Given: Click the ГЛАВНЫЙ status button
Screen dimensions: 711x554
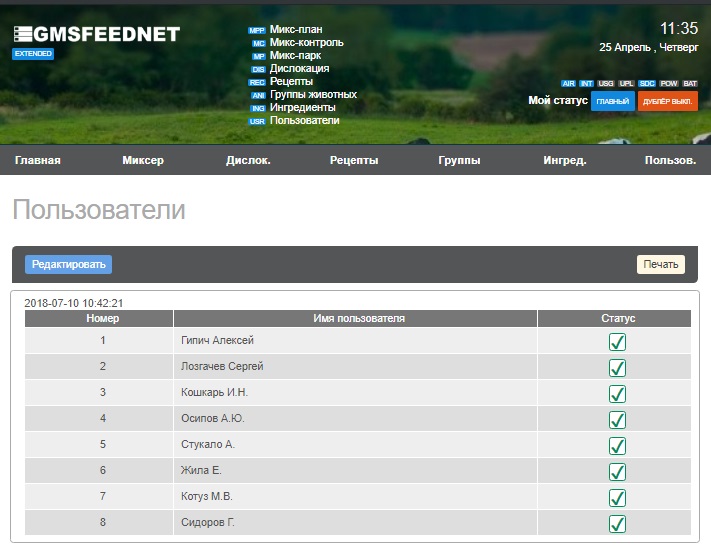Looking at the screenshot, I should point(613,101).
